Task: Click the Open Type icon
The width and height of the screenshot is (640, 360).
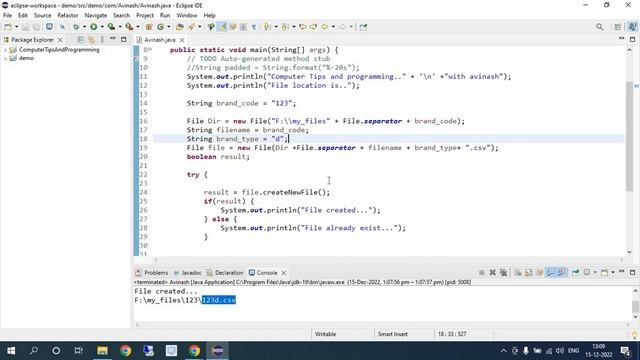Action: pos(180,27)
